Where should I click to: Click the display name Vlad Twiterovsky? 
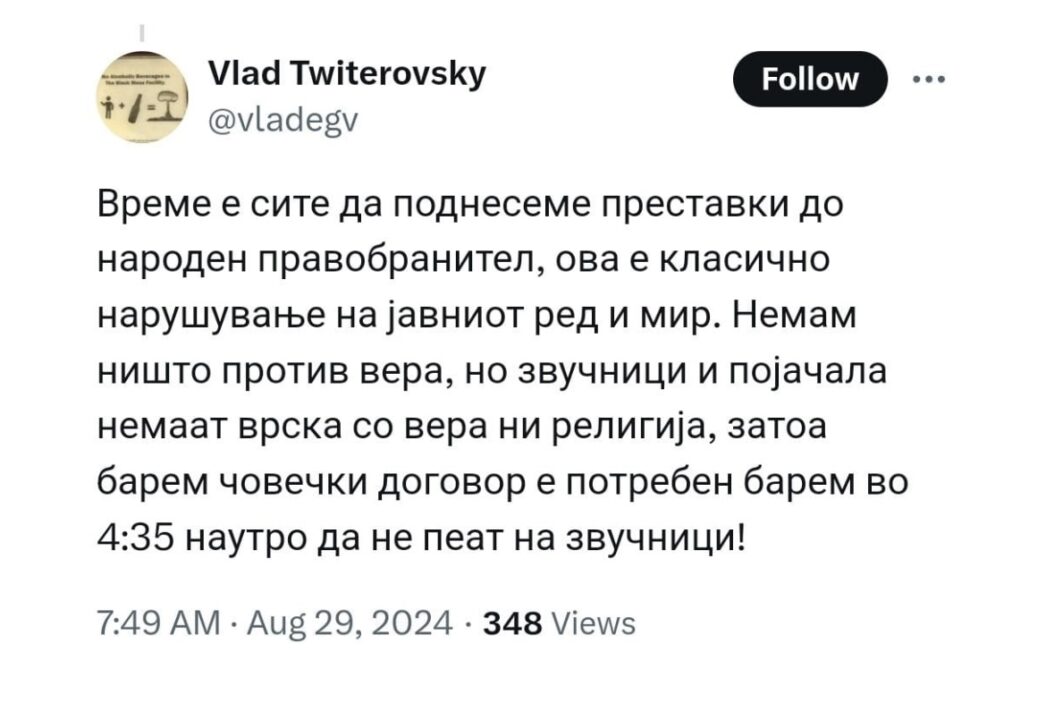(346, 73)
